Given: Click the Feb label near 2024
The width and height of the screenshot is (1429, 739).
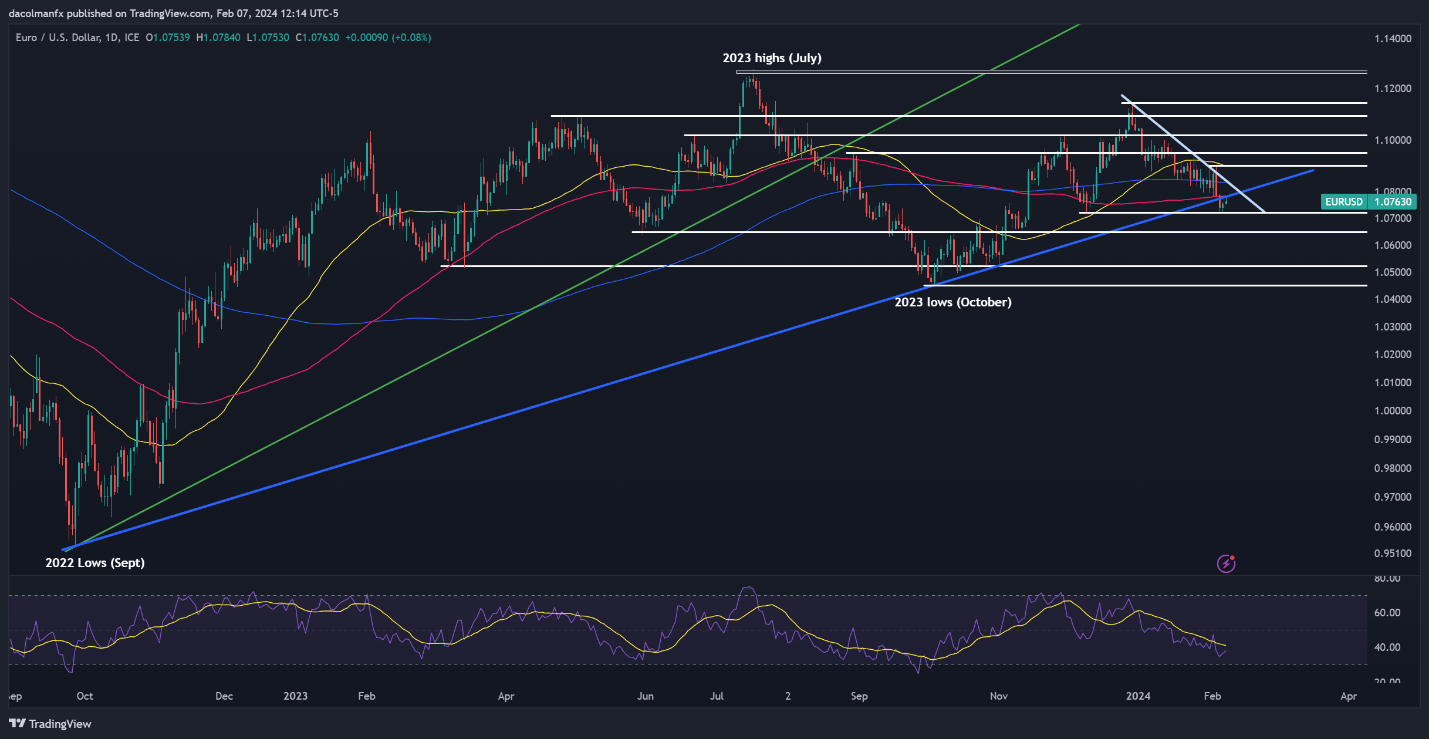Looking at the screenshot, I should 1210,695.
